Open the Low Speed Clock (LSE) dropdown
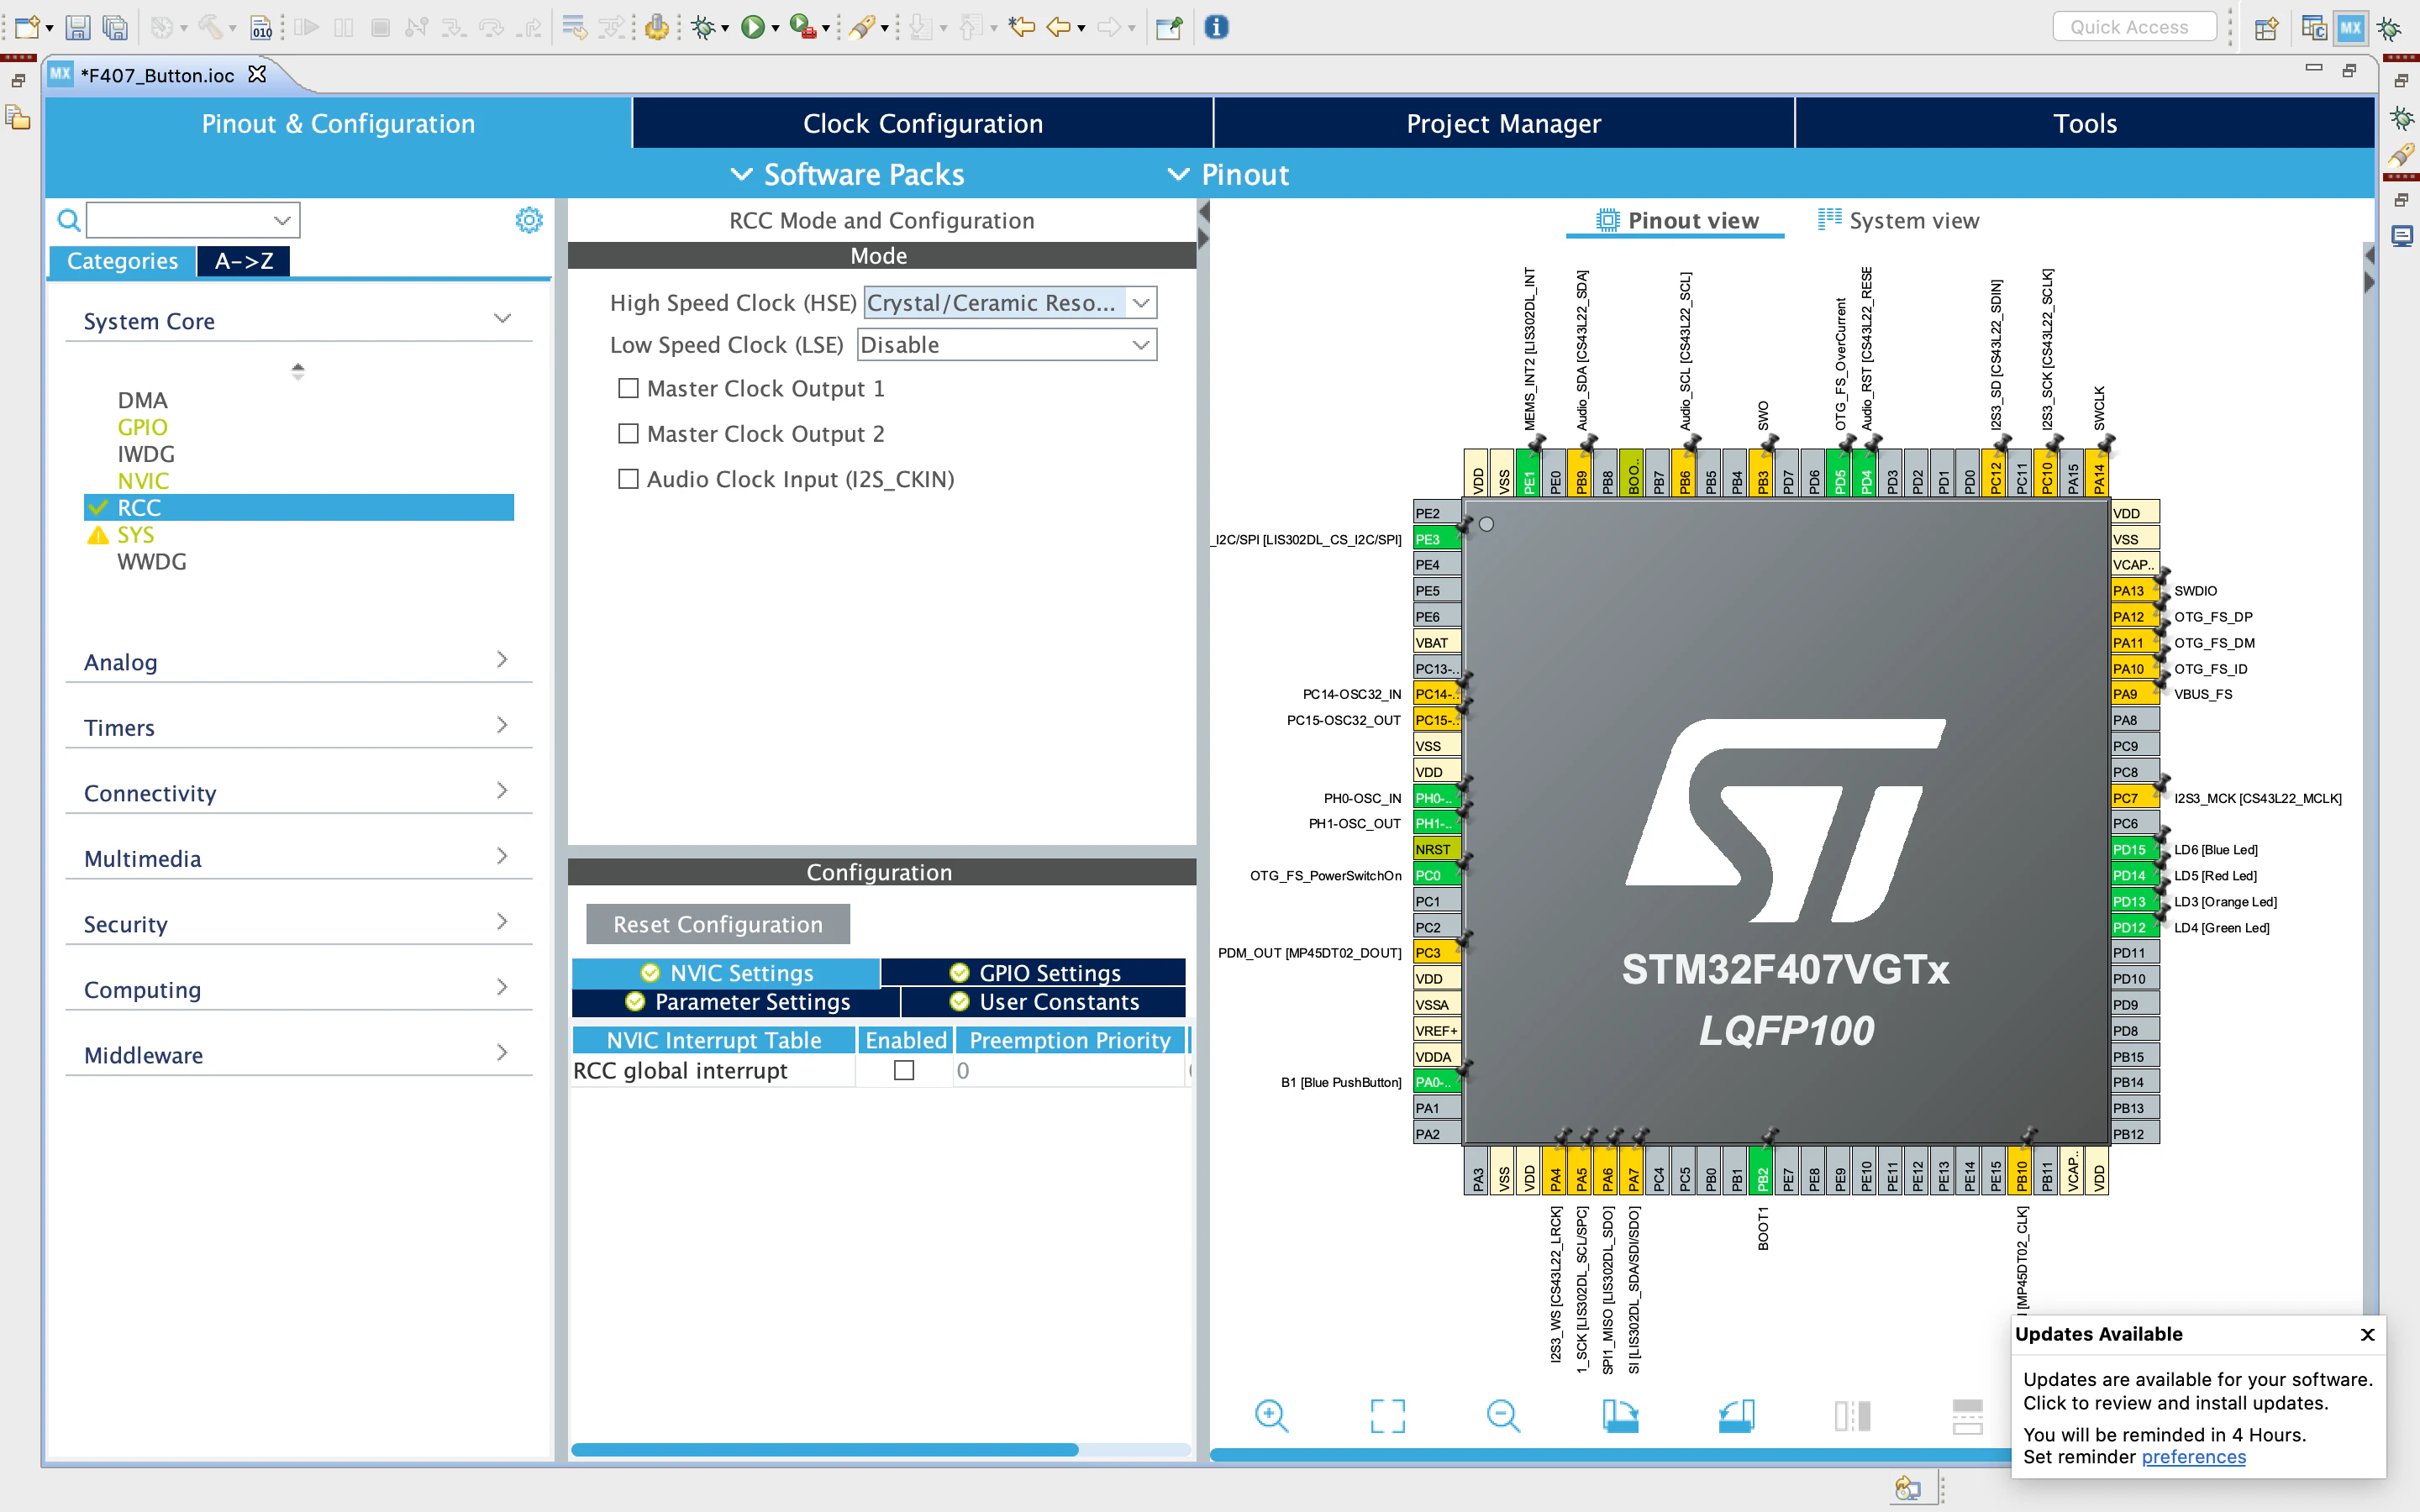This screenshot has width=2420, height=1512. pos(1006,345)
